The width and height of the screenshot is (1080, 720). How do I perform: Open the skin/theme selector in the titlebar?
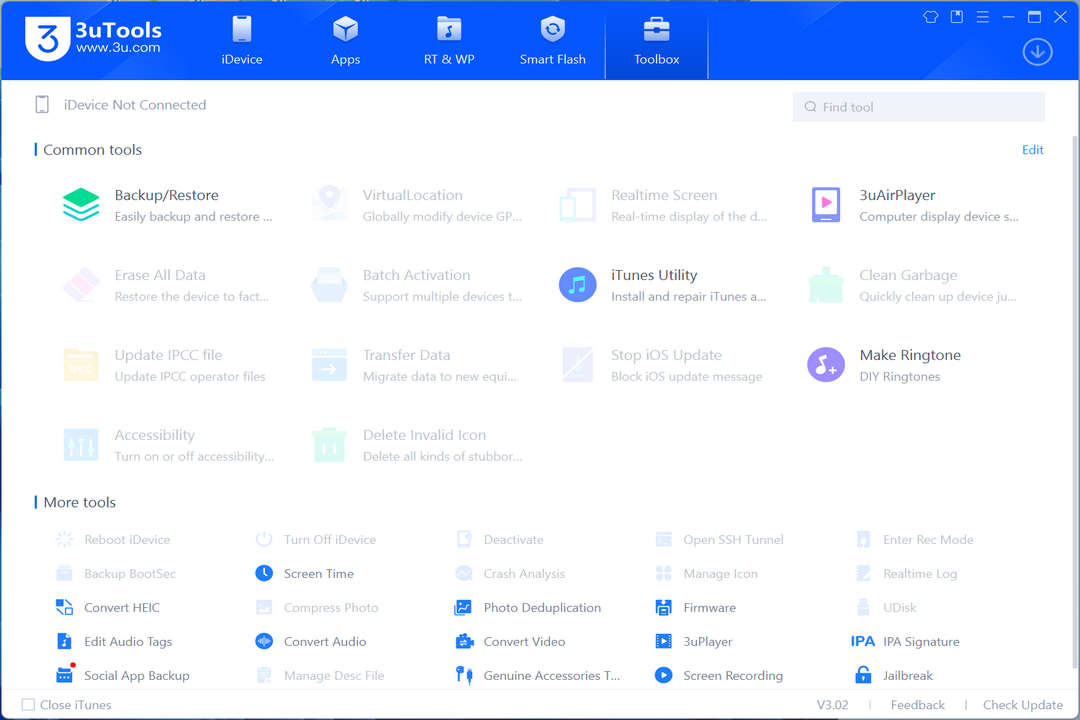930,17
